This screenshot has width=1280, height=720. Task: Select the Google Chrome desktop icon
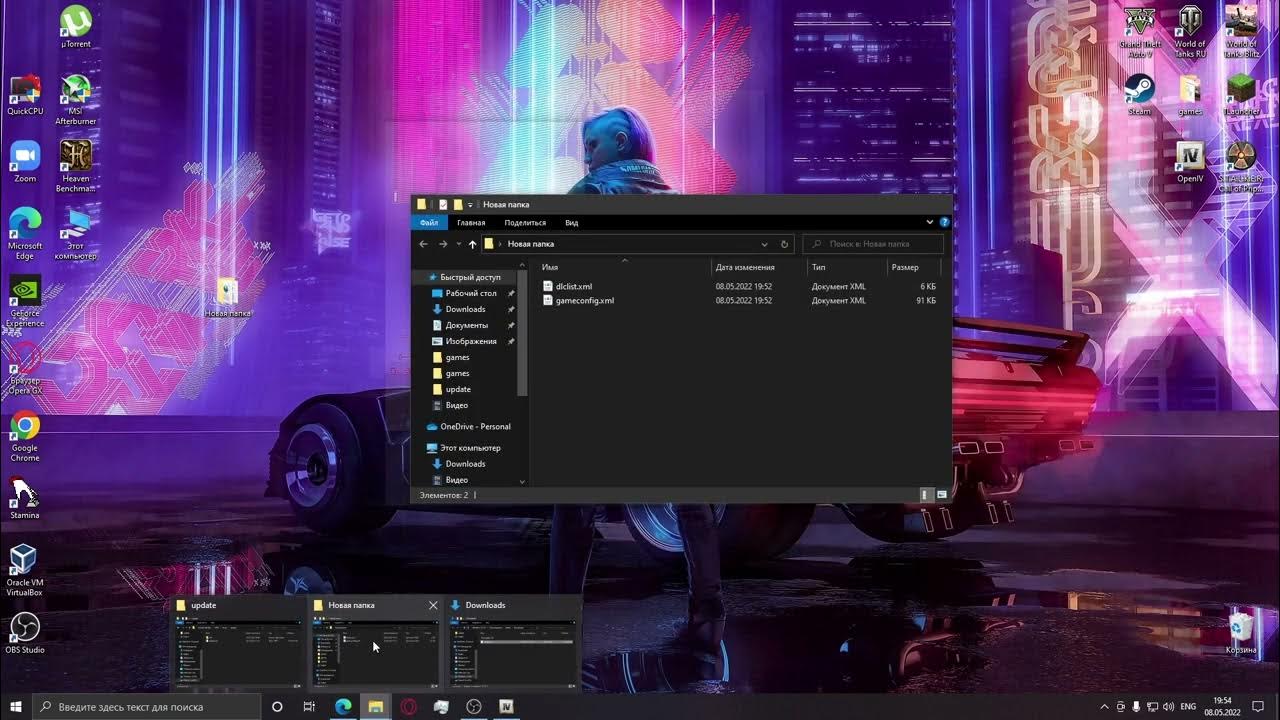point(25,436)
